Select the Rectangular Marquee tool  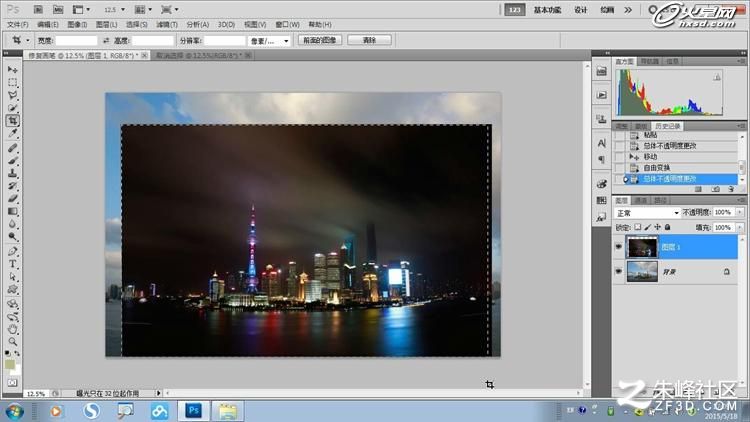click(x=12, y=82)
